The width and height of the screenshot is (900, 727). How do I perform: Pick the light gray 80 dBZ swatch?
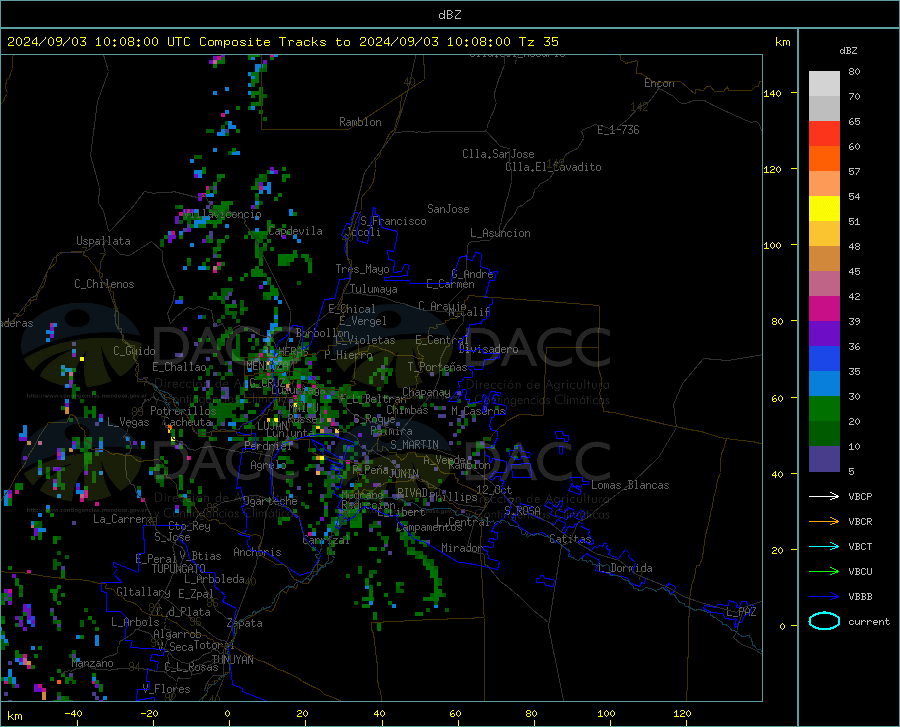coord(824,84)
